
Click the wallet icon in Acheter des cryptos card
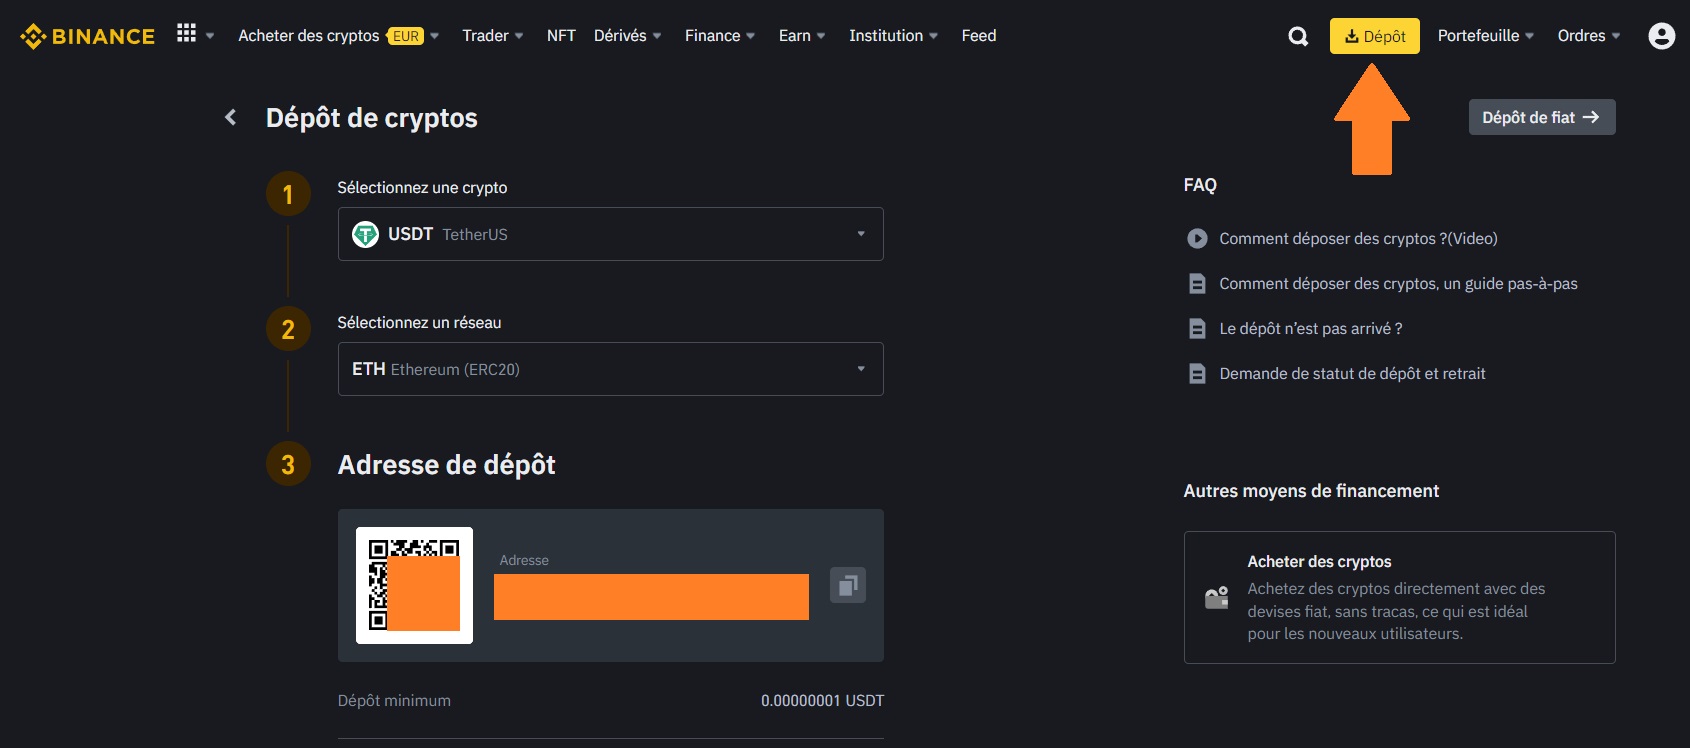tap(1216, 598)
